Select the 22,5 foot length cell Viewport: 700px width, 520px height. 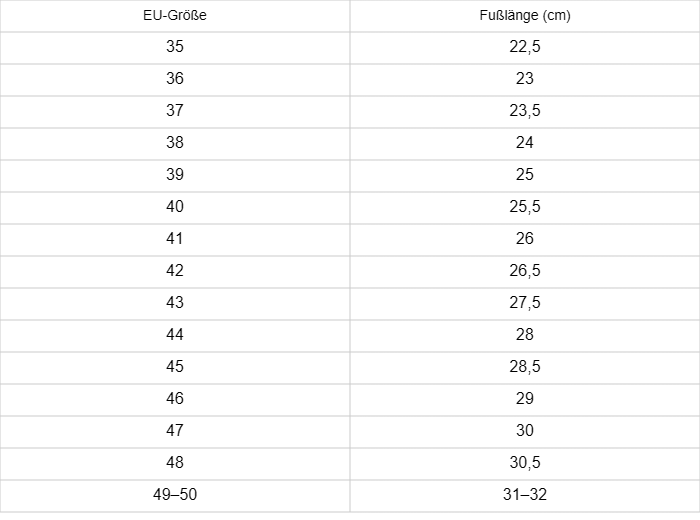coord(525,47)
